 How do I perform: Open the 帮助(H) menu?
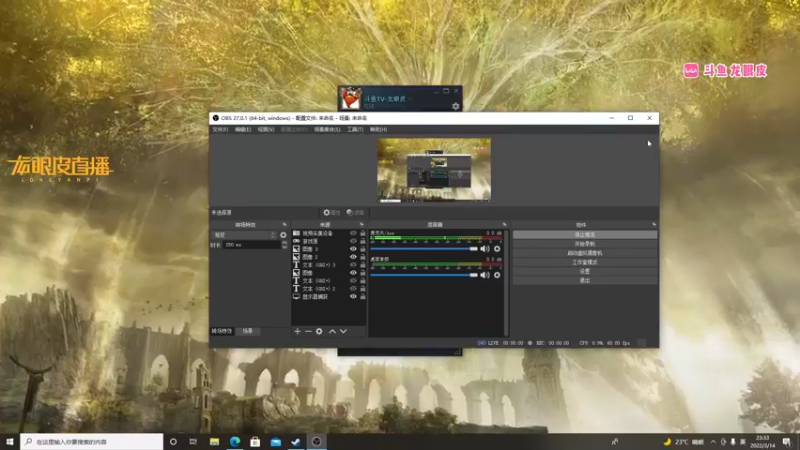coord(379,130)
